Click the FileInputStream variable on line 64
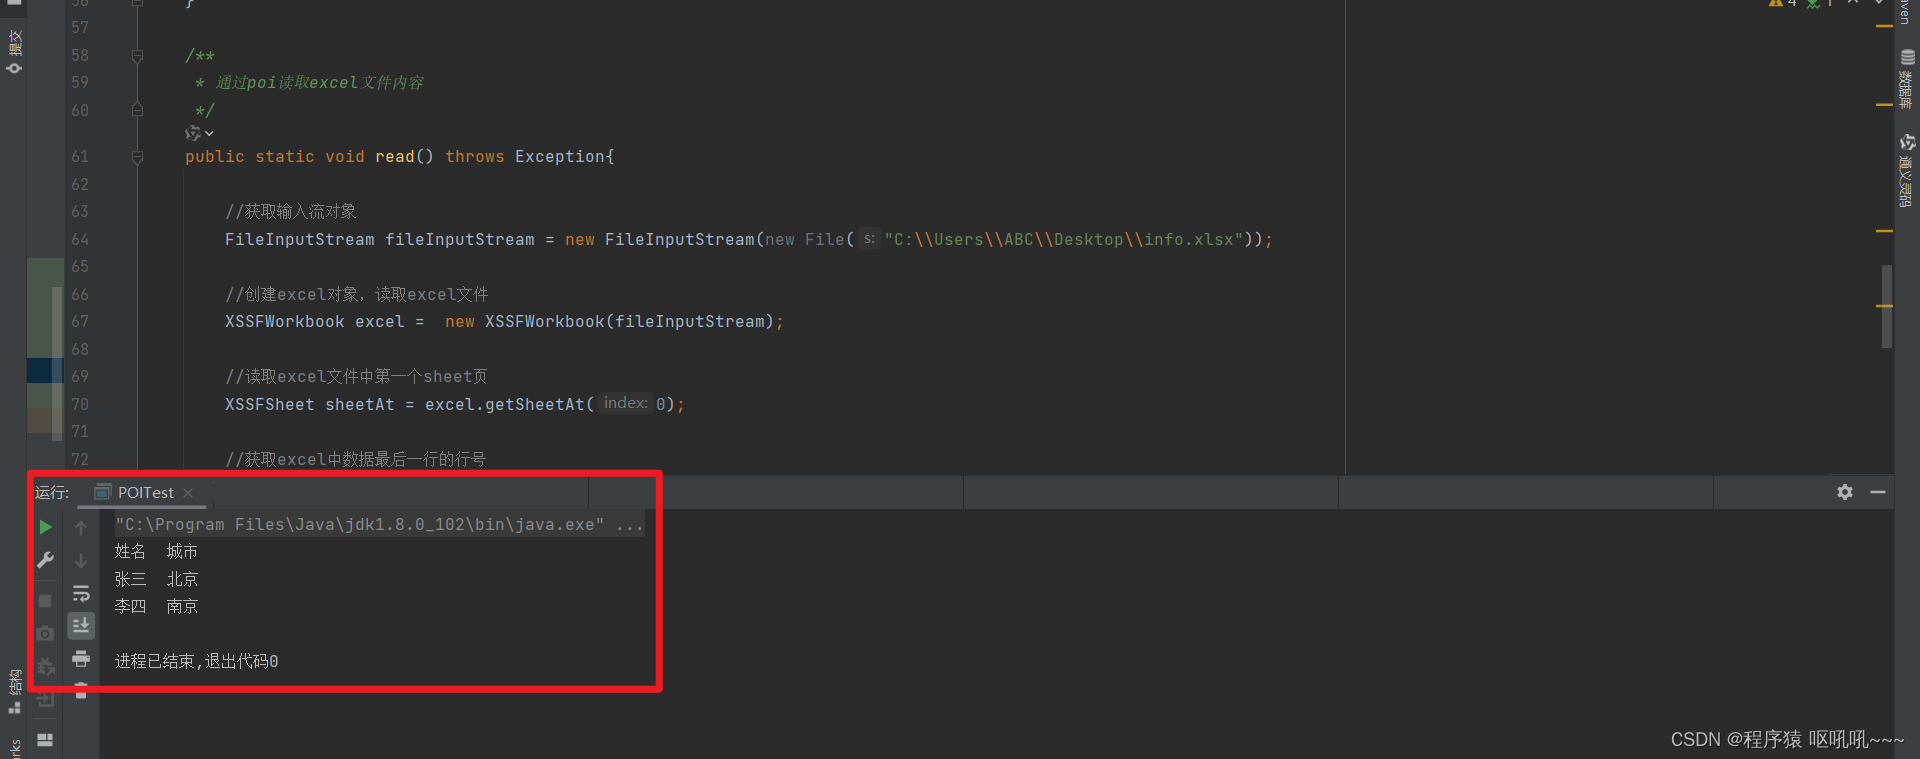The height and width of the screenshot is (759, 1920). 460,240
